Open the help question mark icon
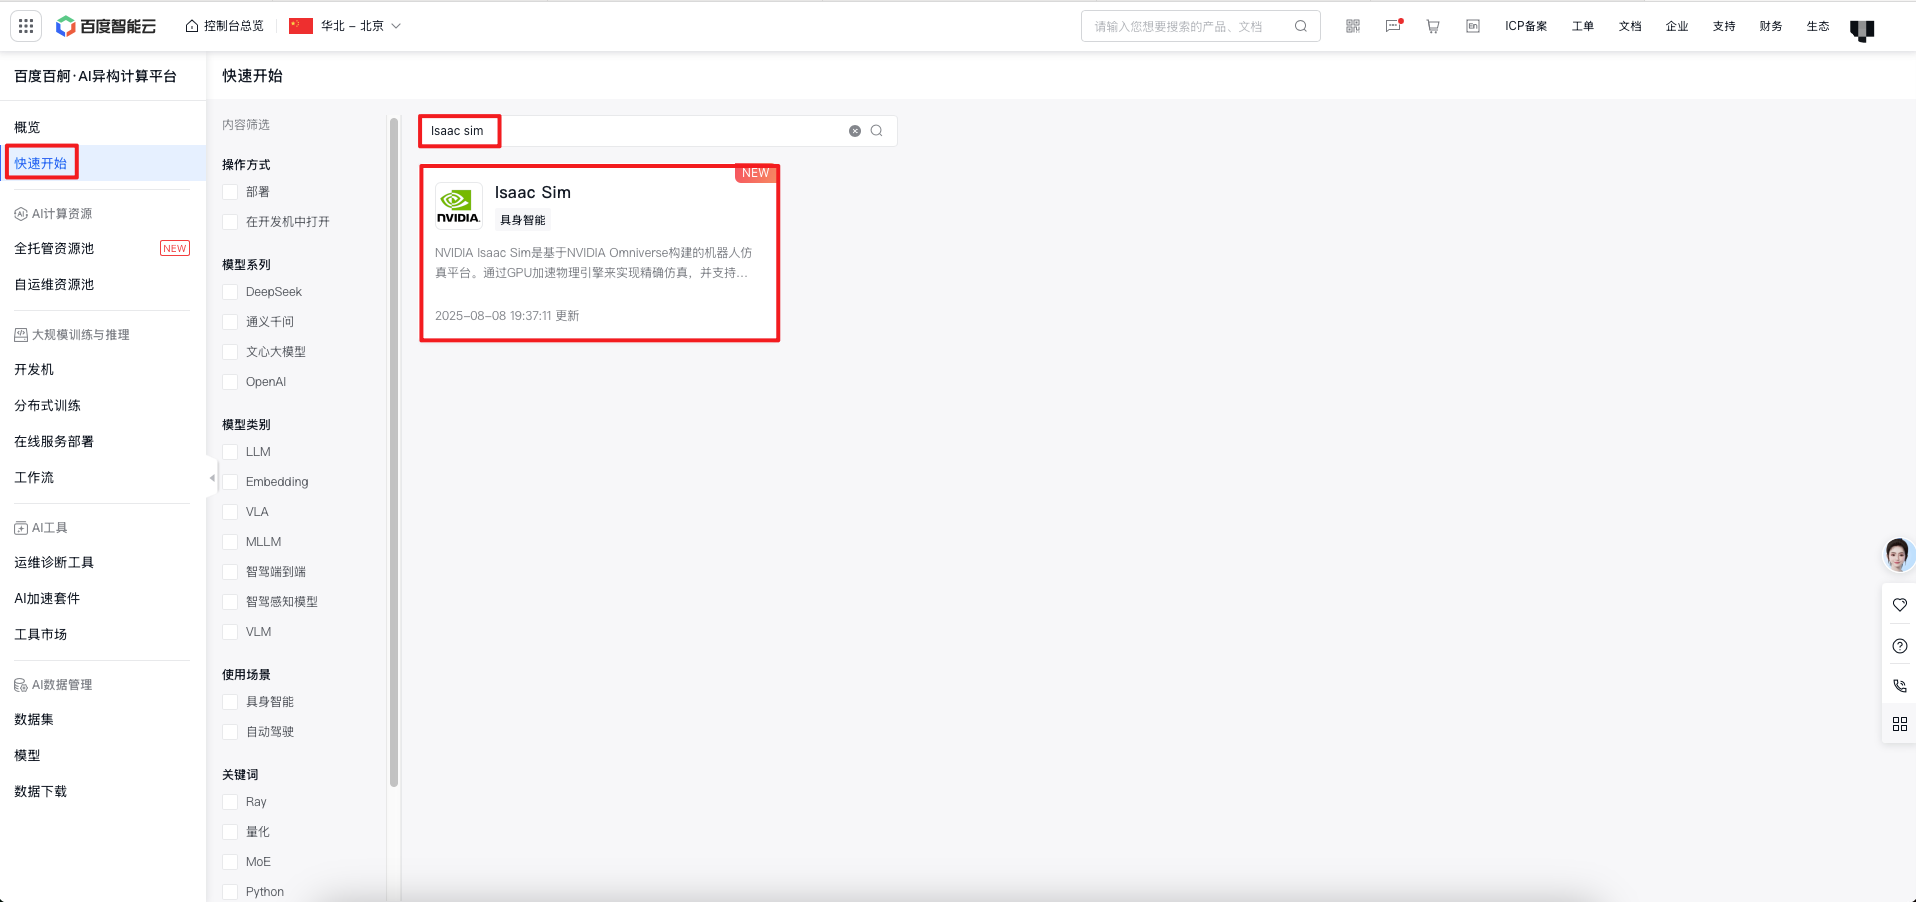This screenshot has height=902, width=1916. click(1899, 646)
